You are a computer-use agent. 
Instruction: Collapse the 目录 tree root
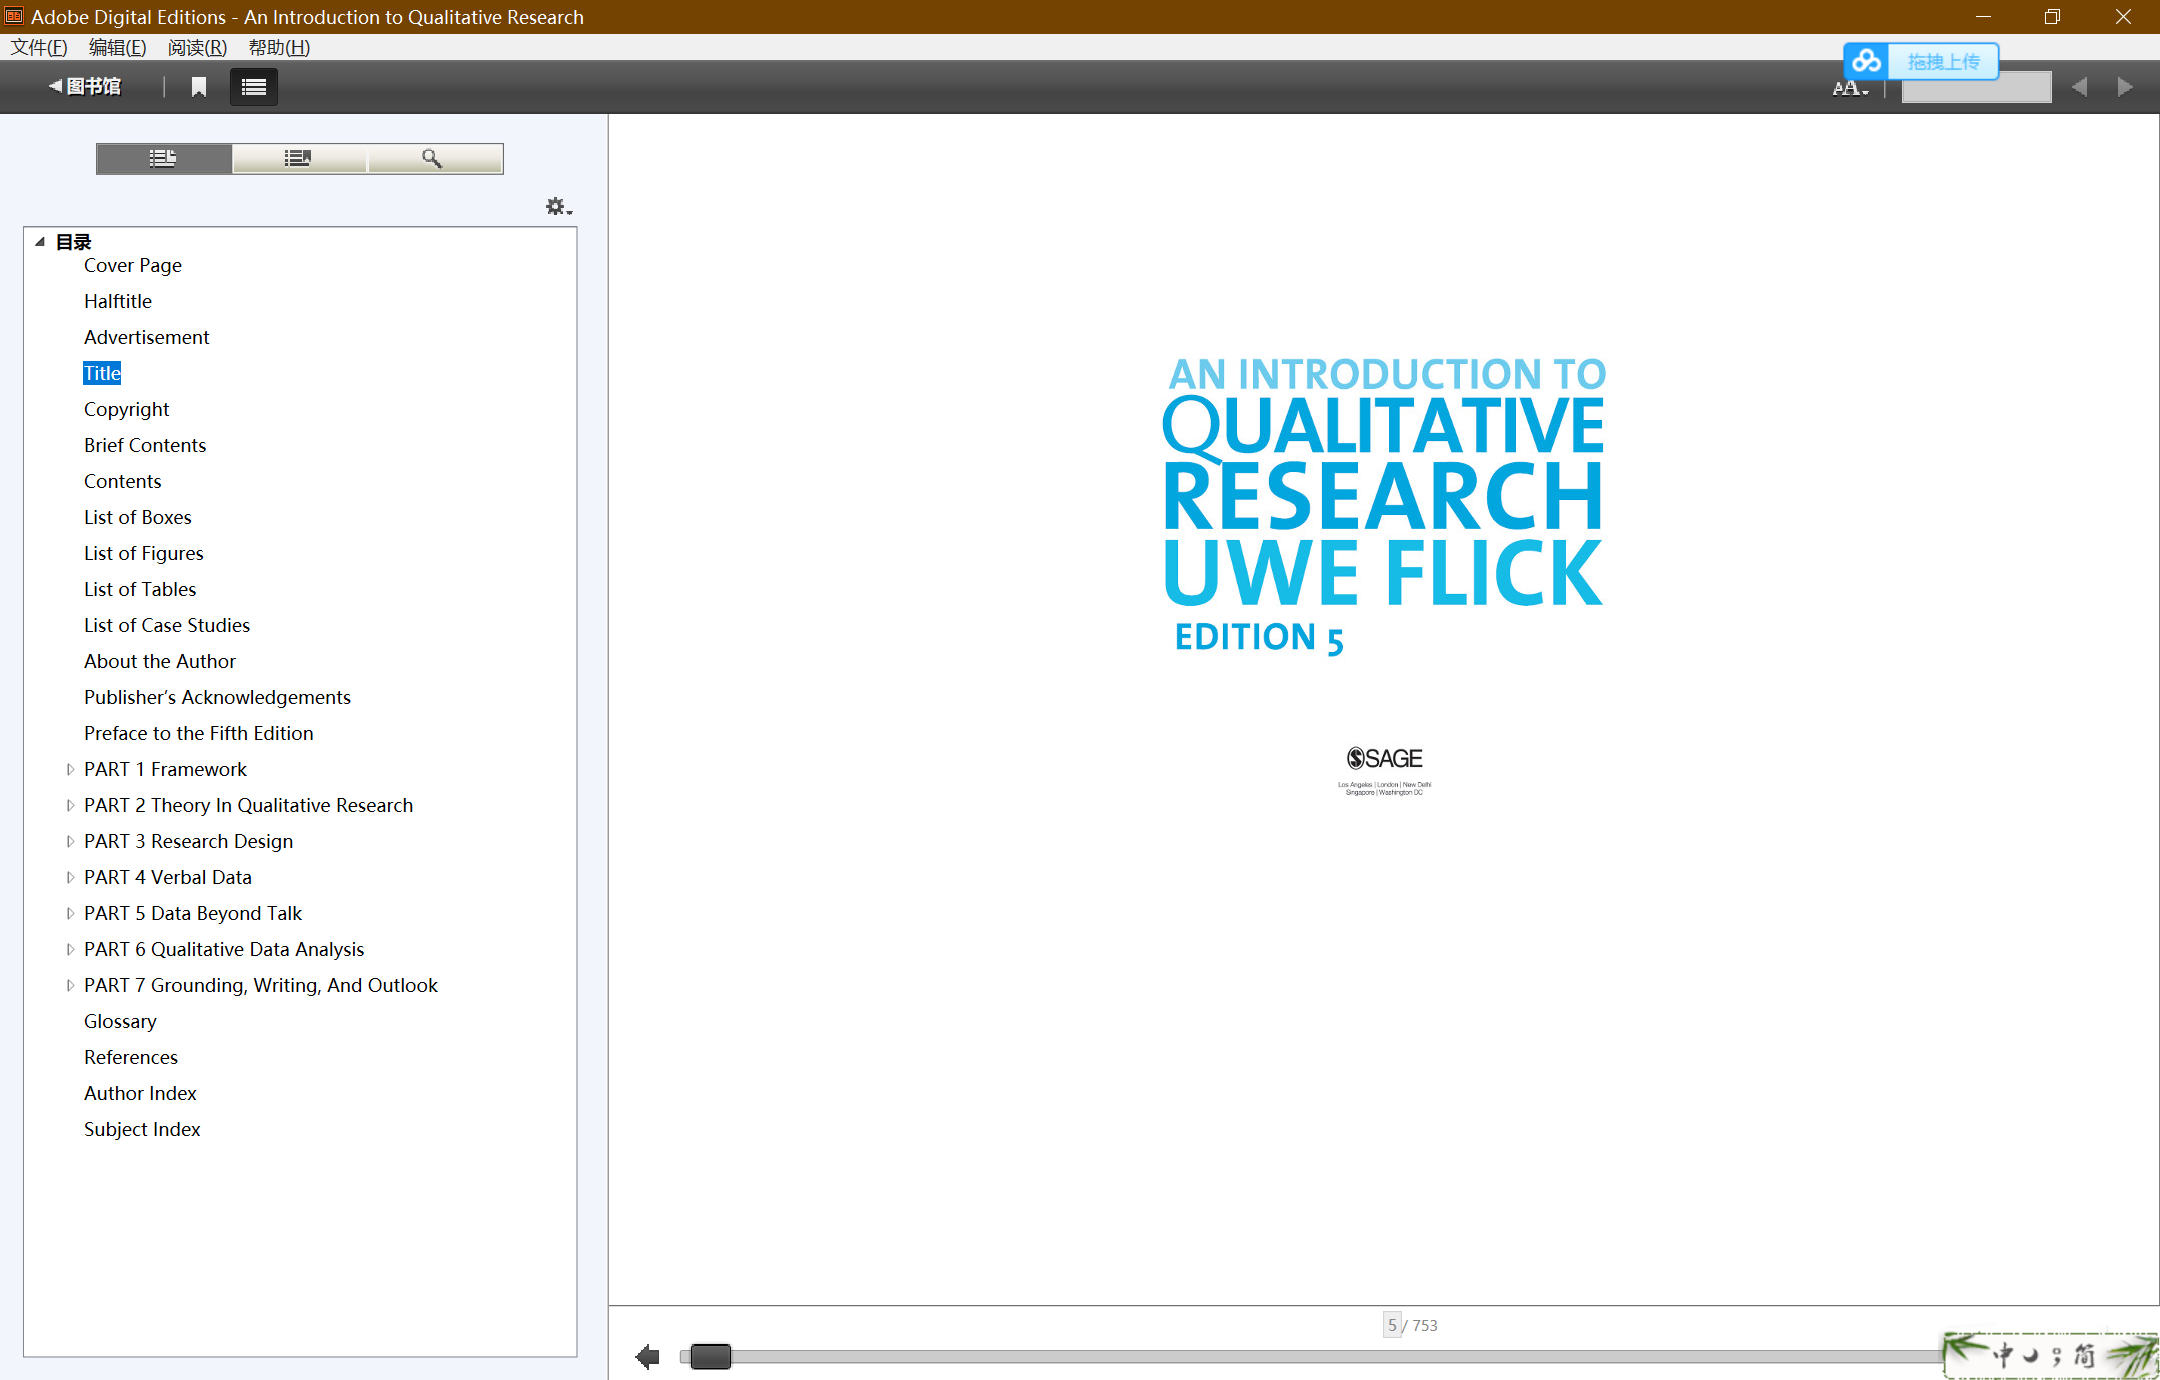[x=40, y=241]
